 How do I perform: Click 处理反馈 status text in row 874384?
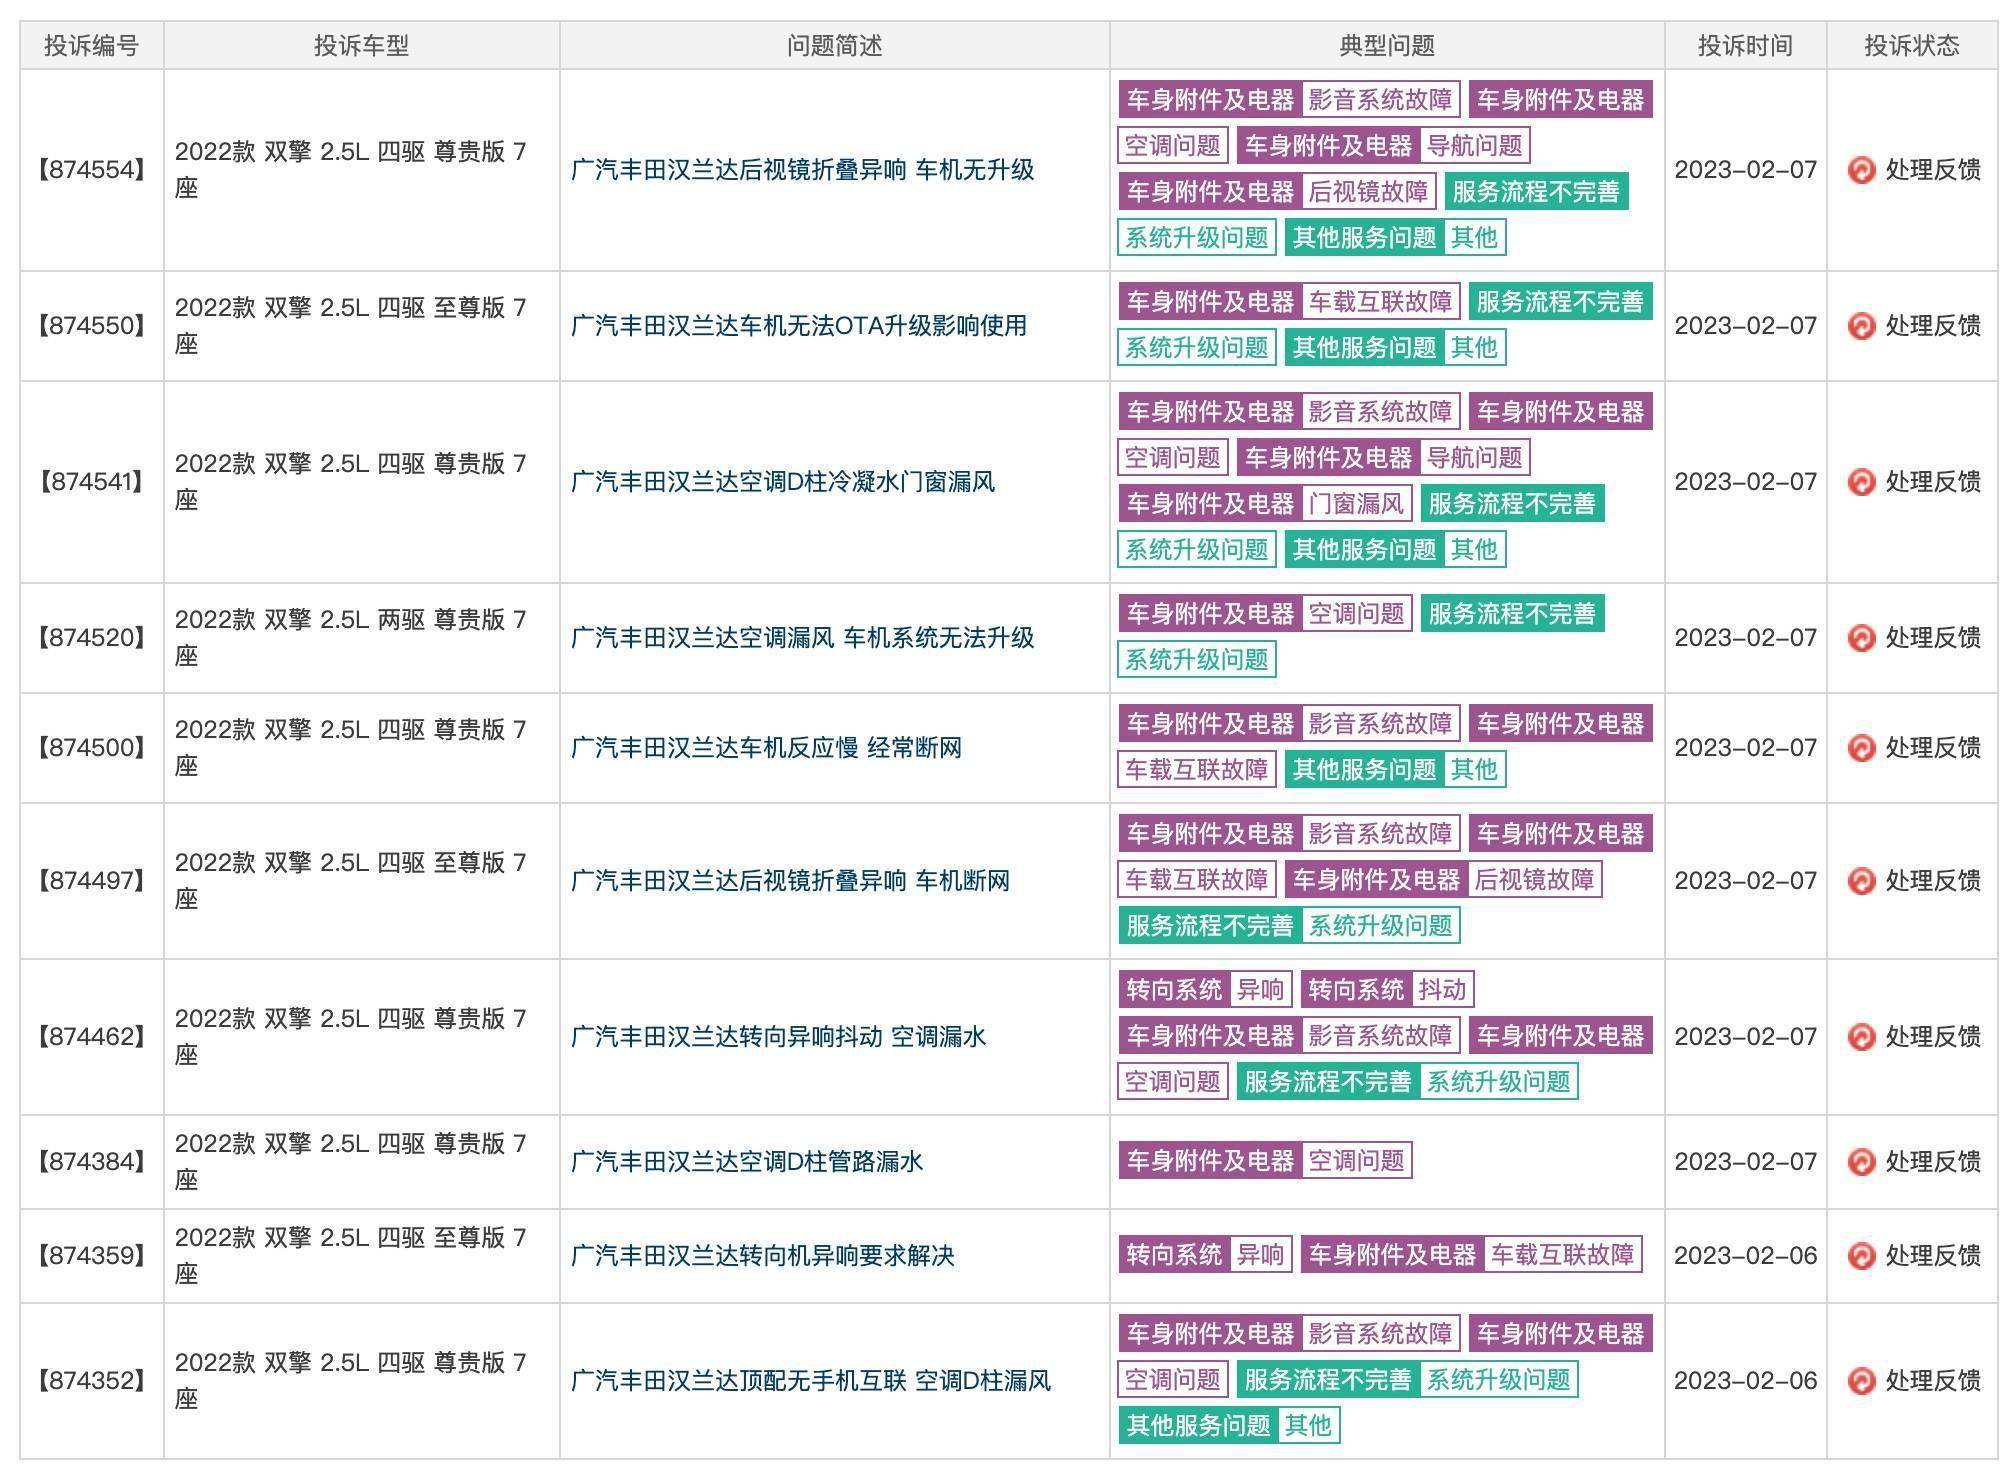1933,1162
